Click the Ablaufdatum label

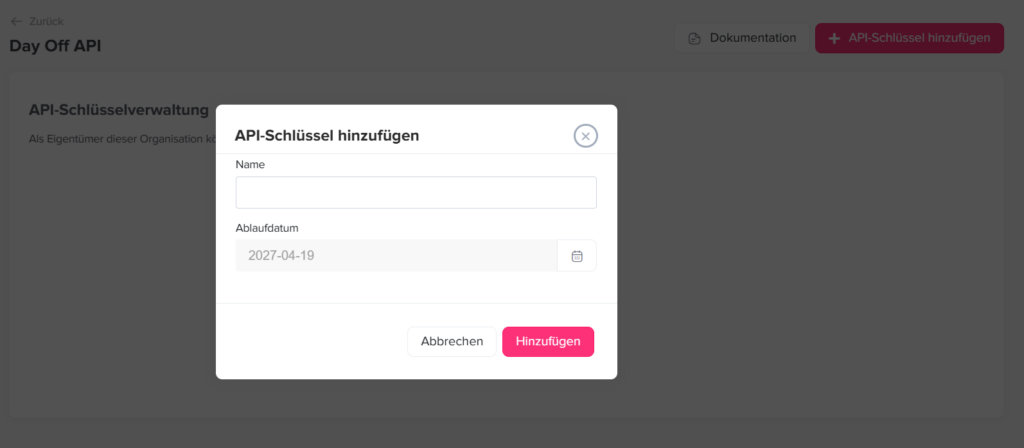(x=267, y=228)
